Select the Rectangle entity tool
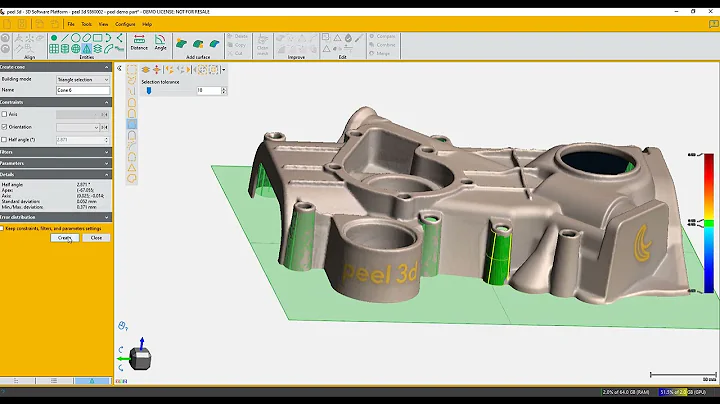Image resolution: width=720 pixels, height=404 pixels. [98, 38]
